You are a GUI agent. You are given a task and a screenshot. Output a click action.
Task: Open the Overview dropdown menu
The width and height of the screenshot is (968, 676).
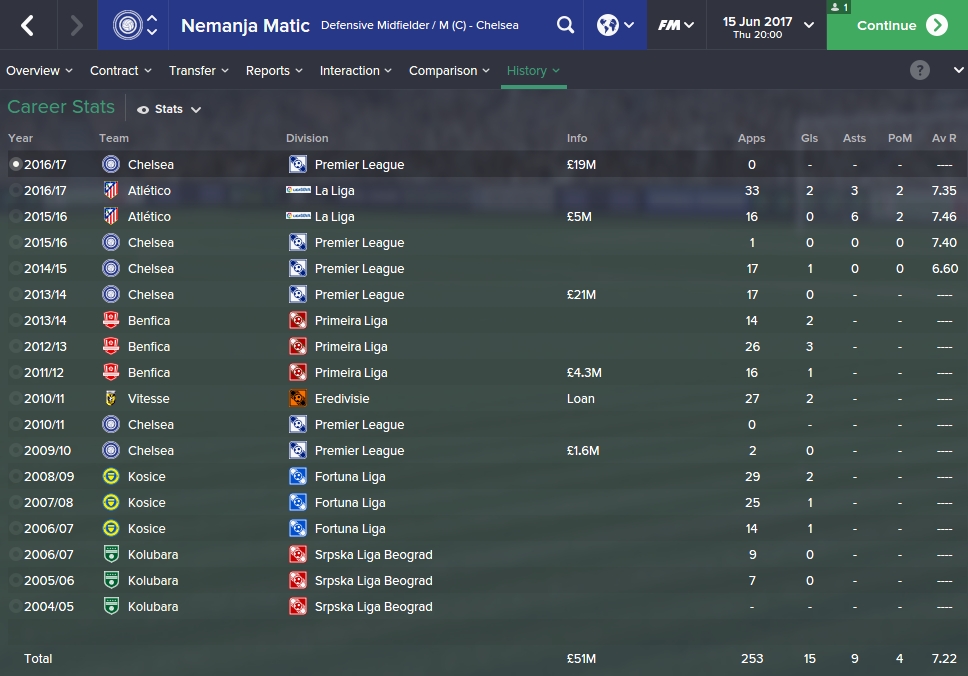point(39,71)
